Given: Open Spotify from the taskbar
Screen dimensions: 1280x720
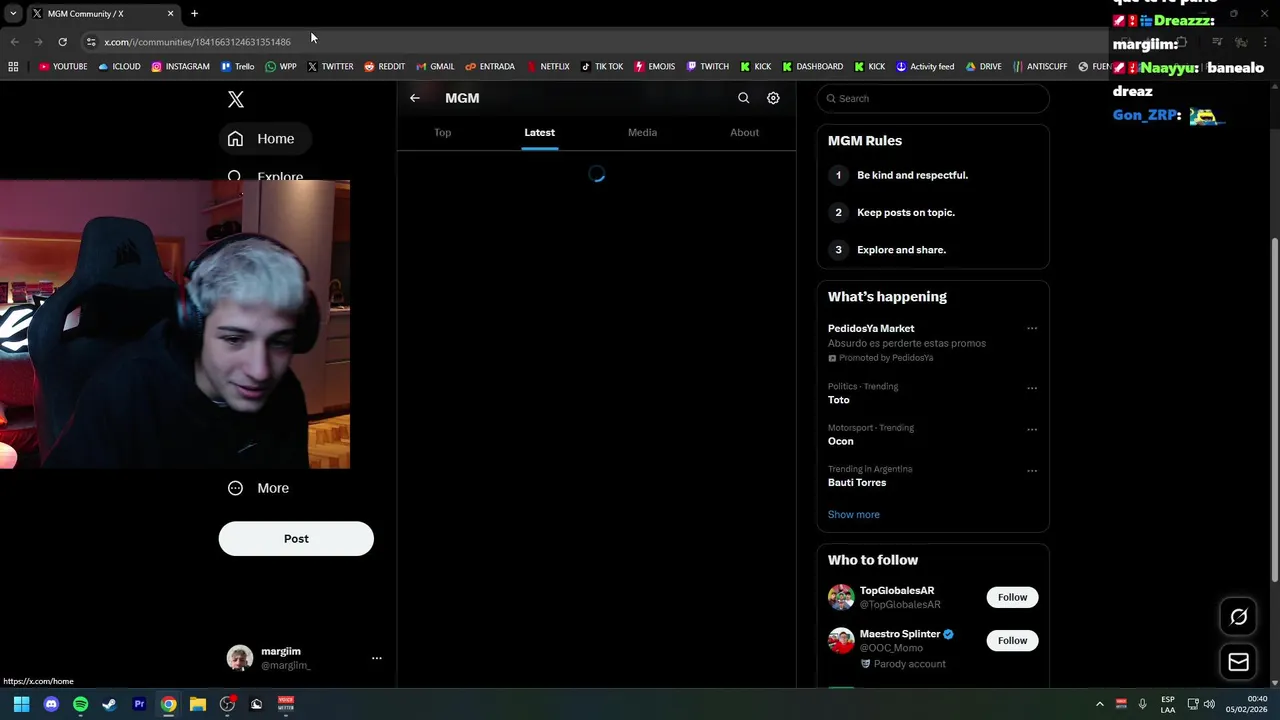Looking at the screenshot, I should [x=80, y=704].
